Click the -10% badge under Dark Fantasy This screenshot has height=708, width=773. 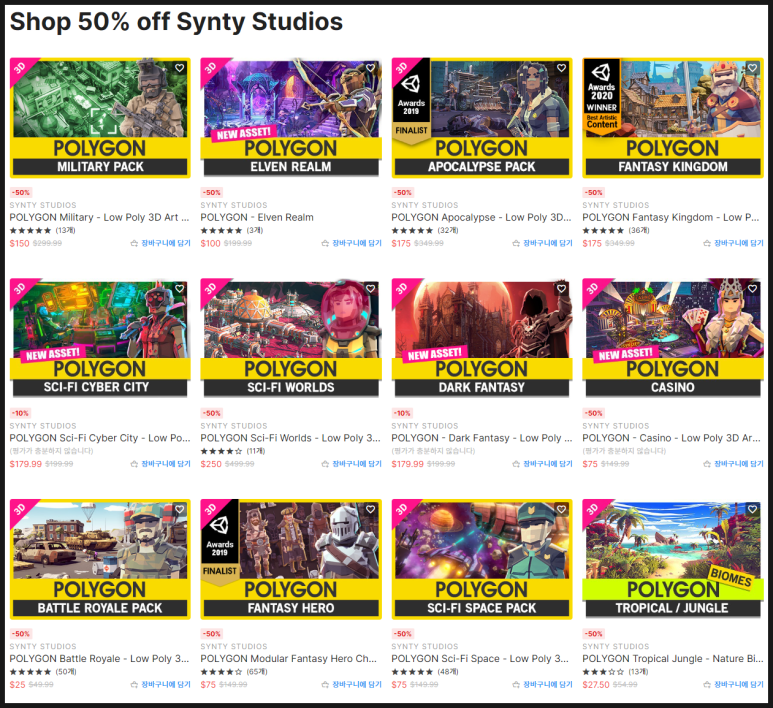click(403, 413)
